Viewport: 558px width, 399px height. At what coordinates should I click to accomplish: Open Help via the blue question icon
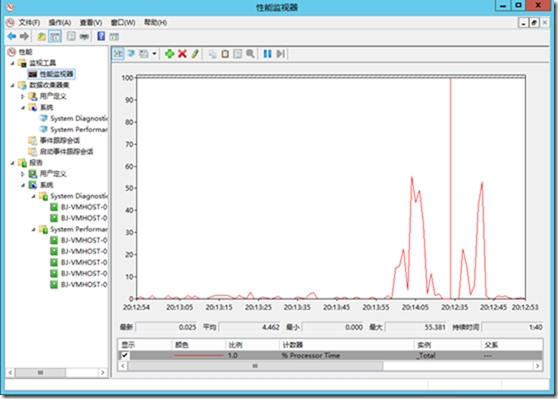101,36
